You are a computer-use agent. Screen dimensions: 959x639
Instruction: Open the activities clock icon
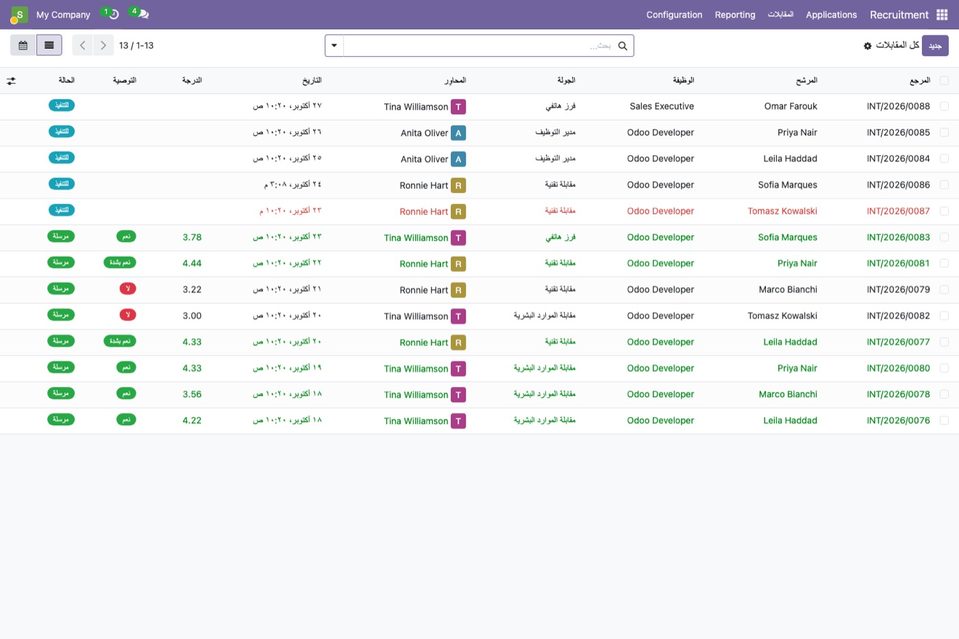[x=111, y=14]
